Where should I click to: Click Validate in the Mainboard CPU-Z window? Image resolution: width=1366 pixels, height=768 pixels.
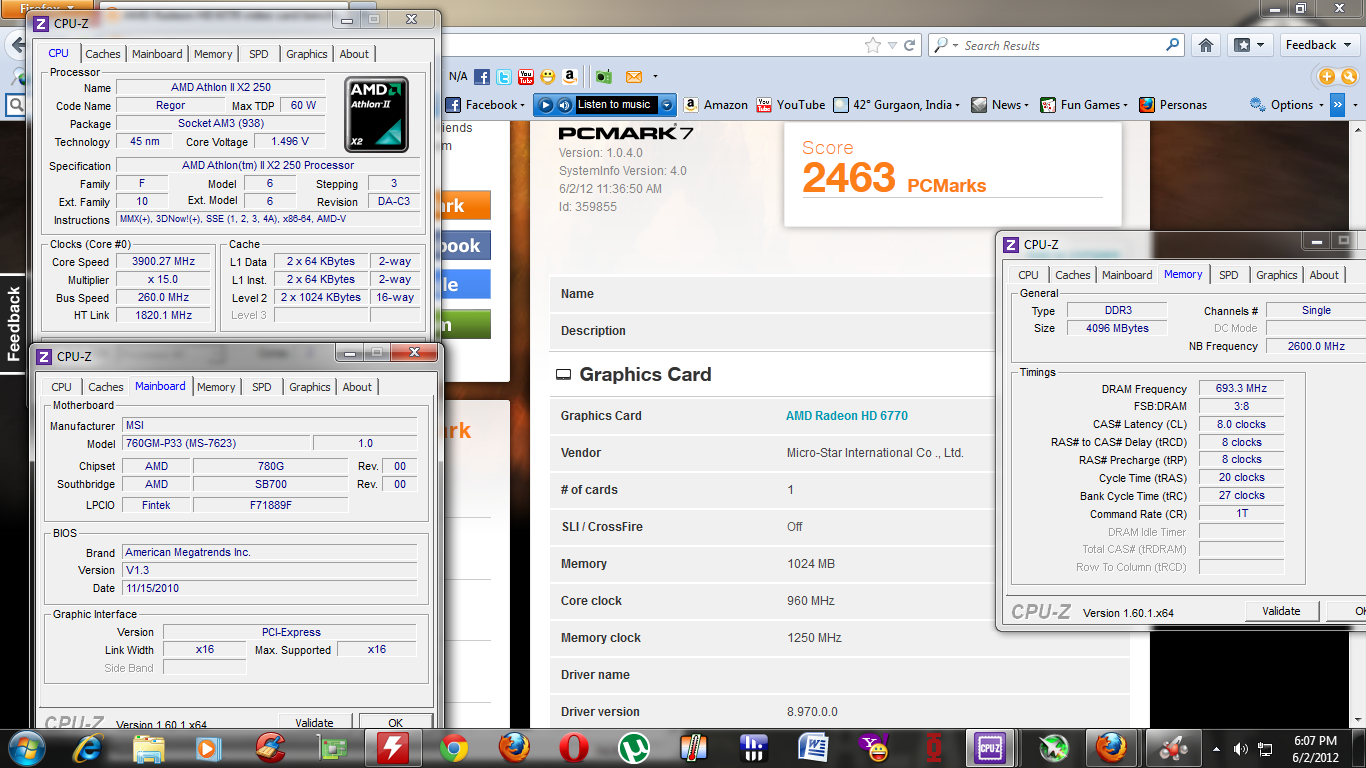click(x=314, y=722)
